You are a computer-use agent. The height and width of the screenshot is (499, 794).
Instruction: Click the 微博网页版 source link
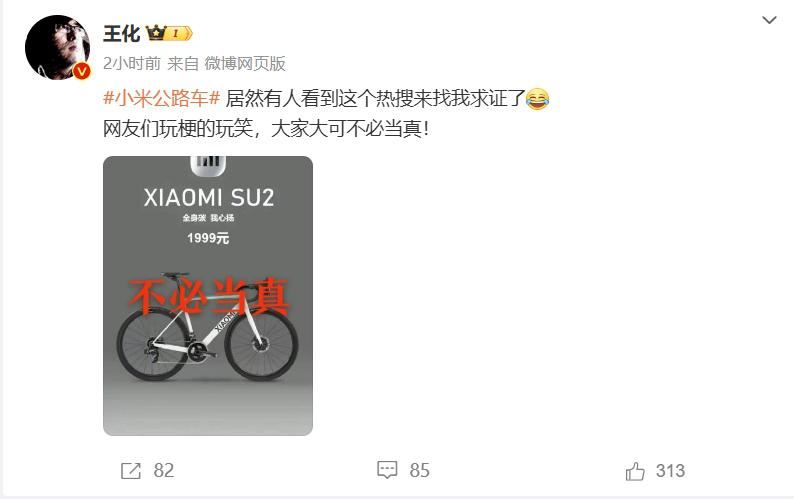tap(245, 63)
